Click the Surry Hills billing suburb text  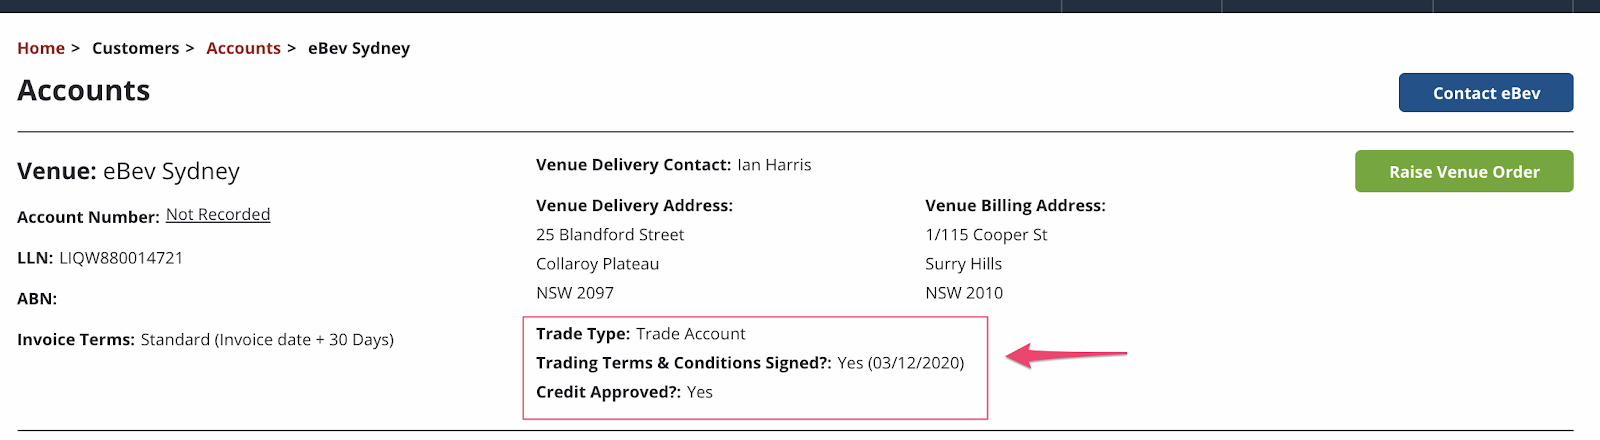pyautogui.click(x=963, y=264)
